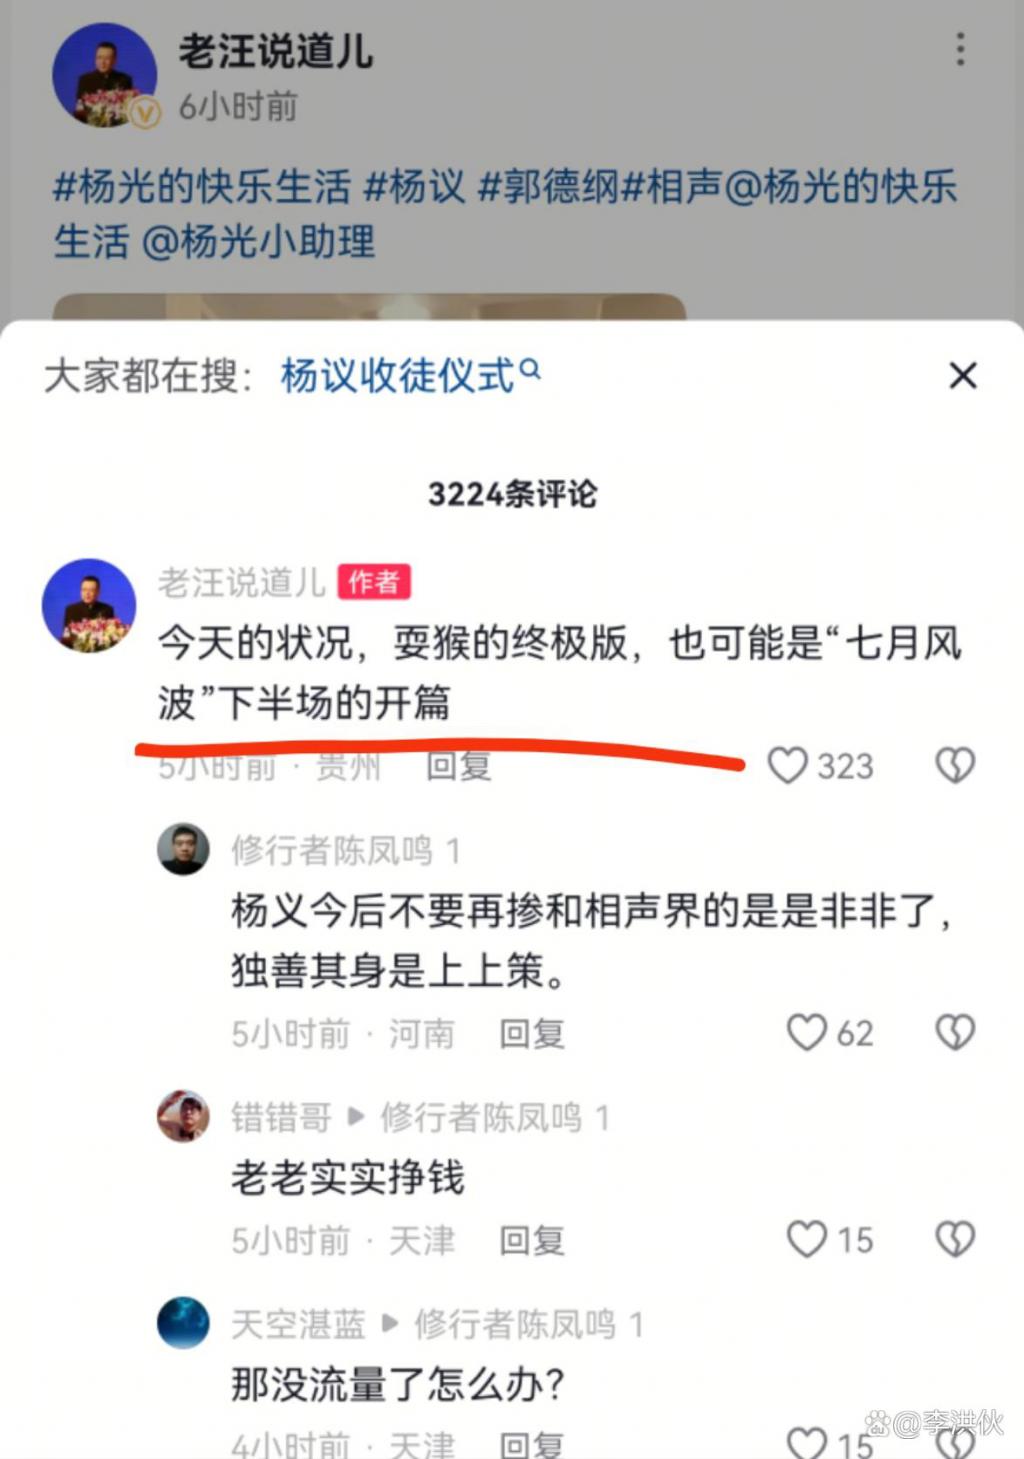Image resolution: width=1024 pixels, height=1459 pixels.
Task: Like 天空湛蓝's reply heart icon
Action: [x=806, y=1443]
